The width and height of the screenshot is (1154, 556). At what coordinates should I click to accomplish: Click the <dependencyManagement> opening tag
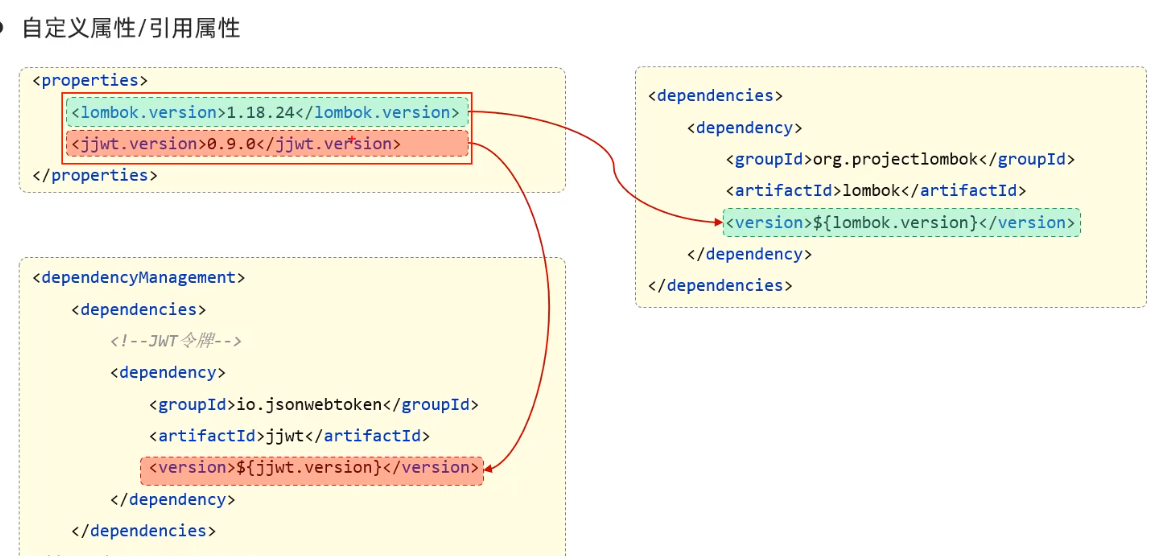click(138, 277)
